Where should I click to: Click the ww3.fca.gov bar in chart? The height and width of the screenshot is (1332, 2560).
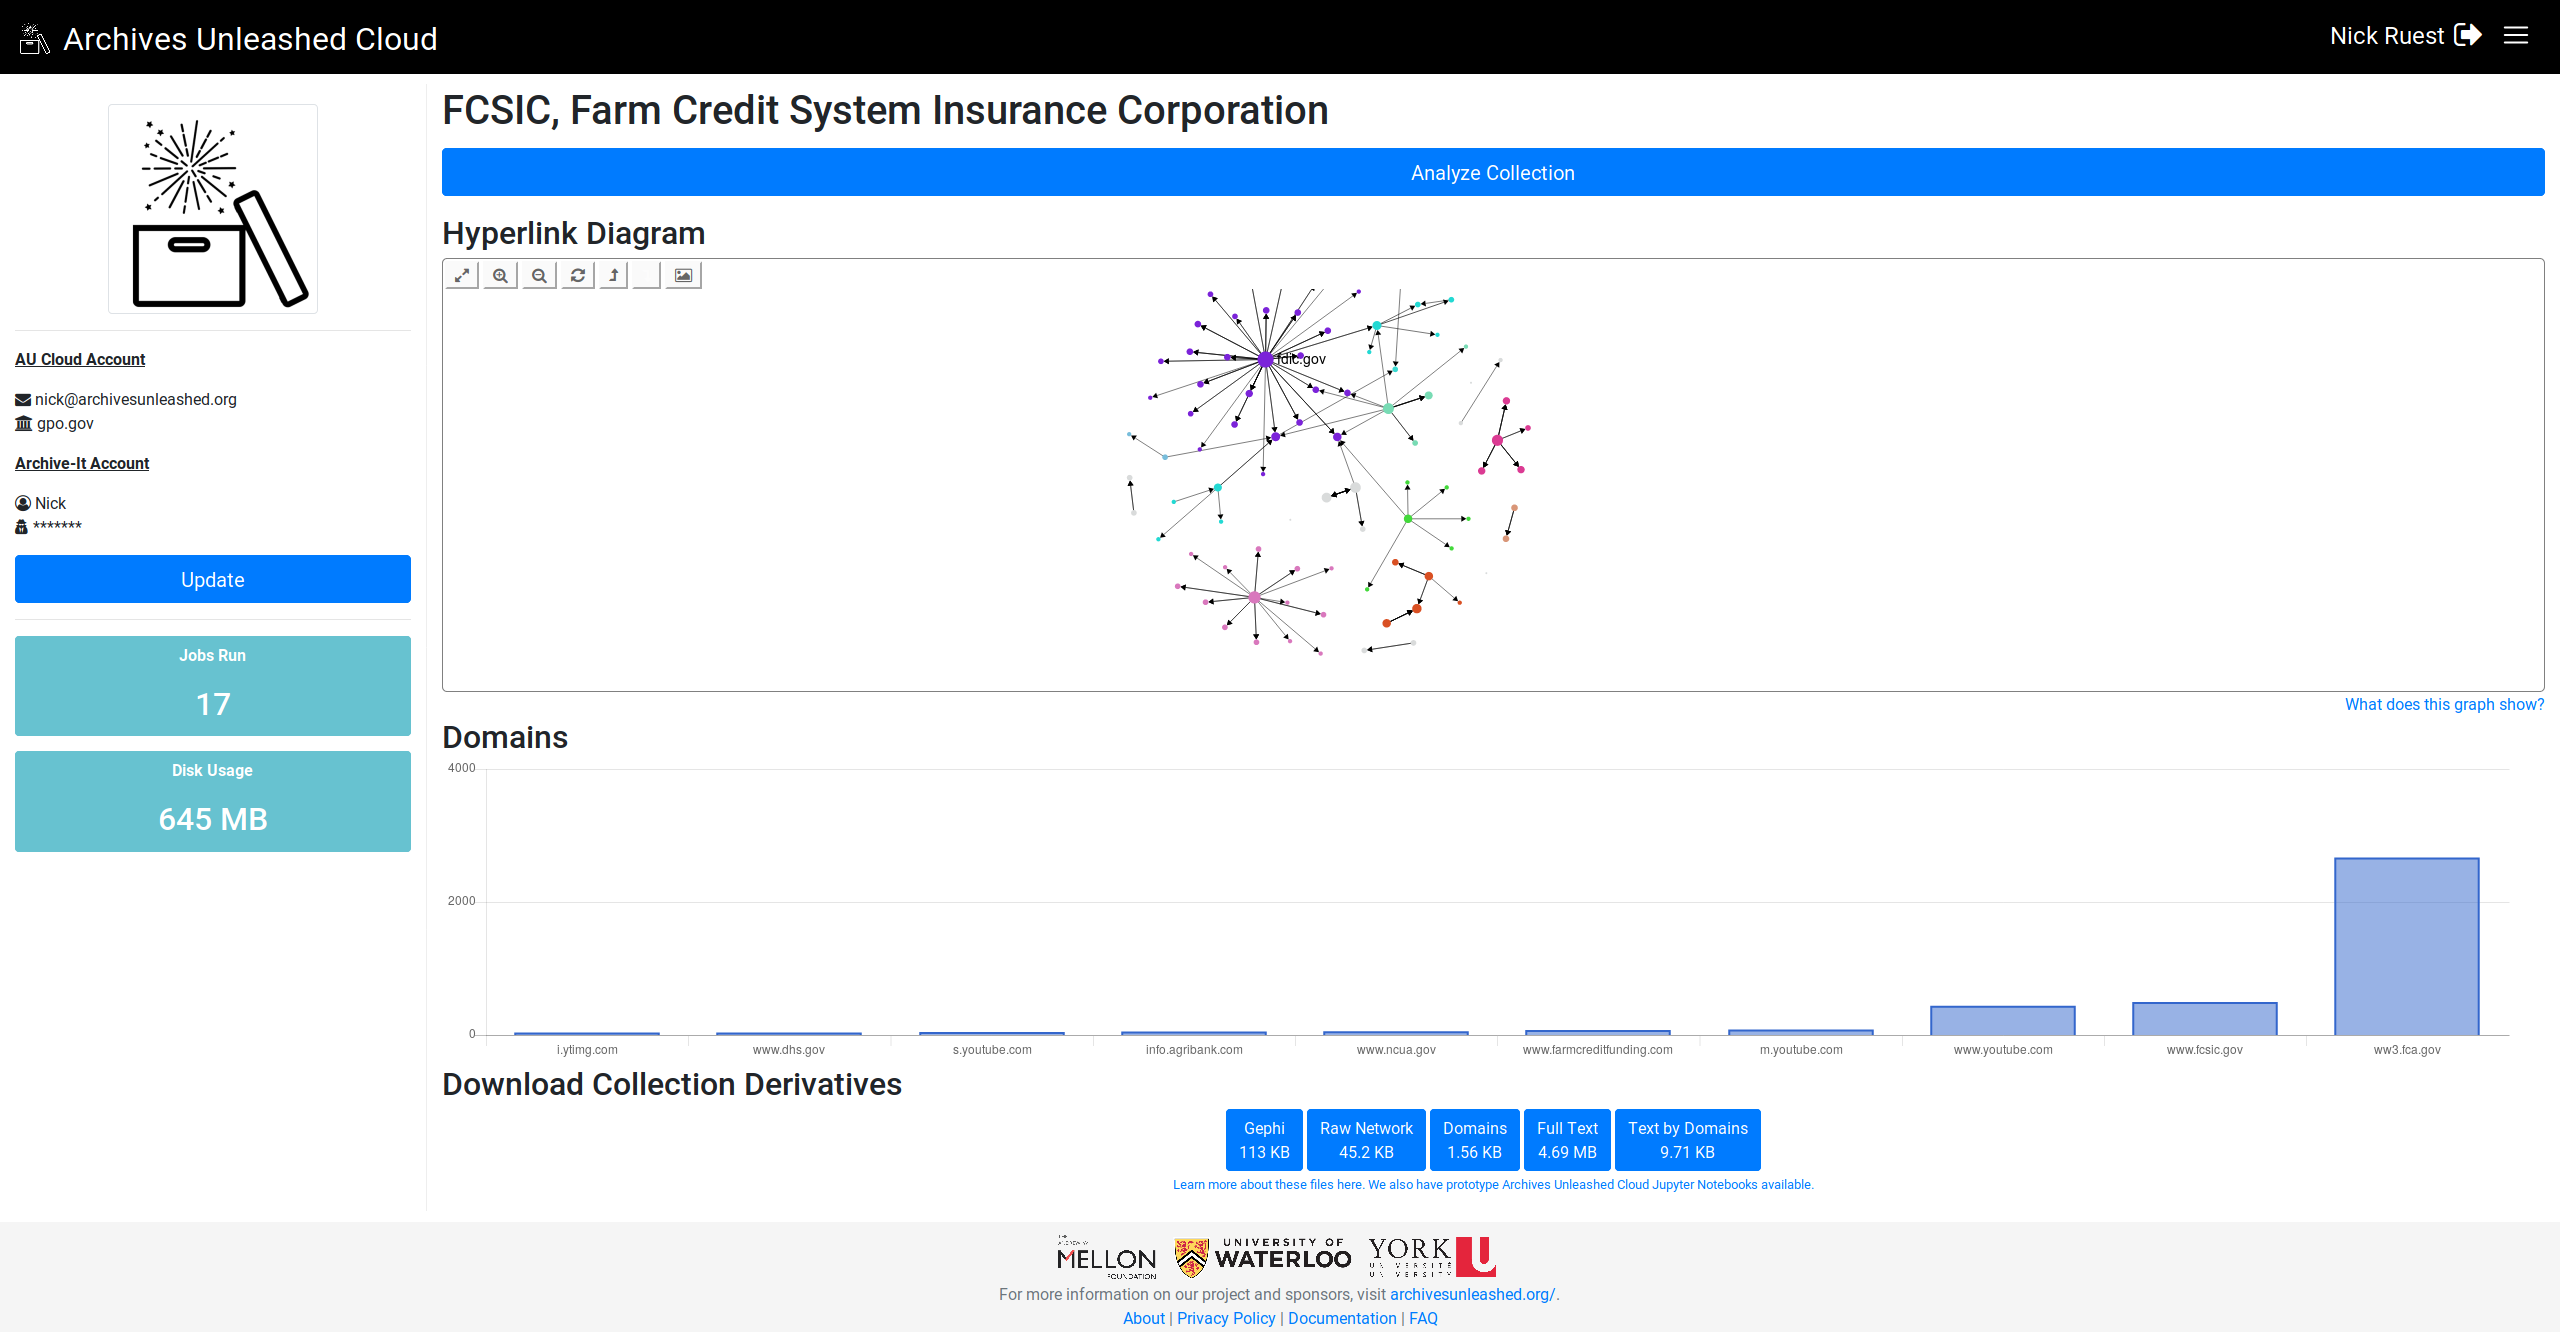coord(2407,946)
